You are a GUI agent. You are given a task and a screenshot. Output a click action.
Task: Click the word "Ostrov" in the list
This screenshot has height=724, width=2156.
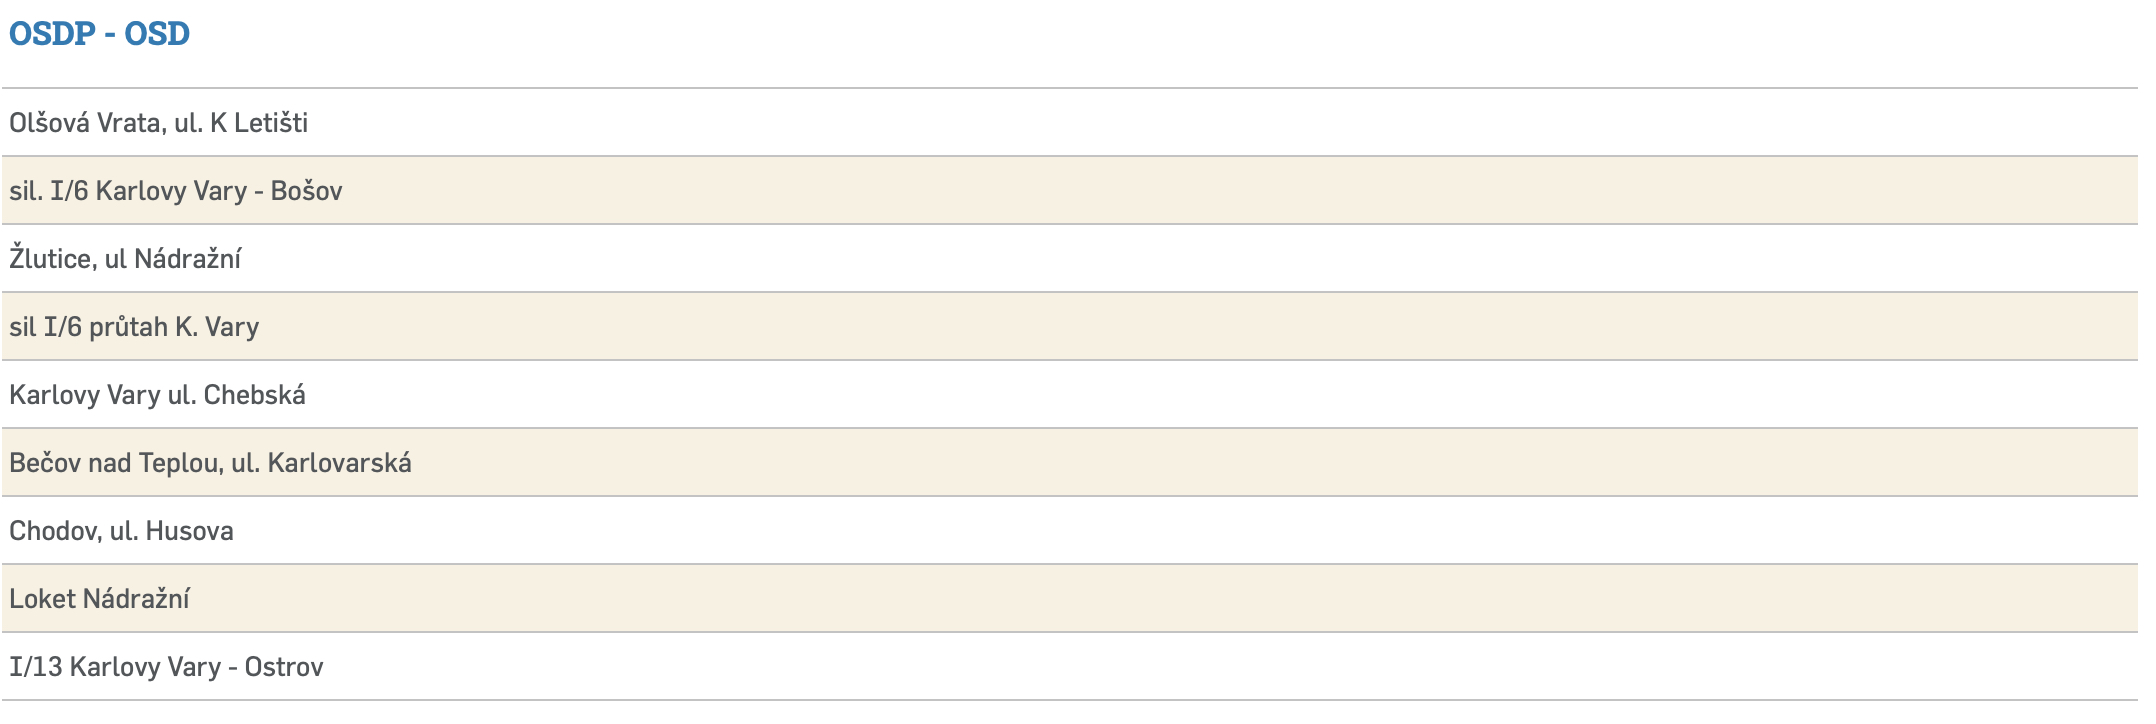[x=284, y=667]
